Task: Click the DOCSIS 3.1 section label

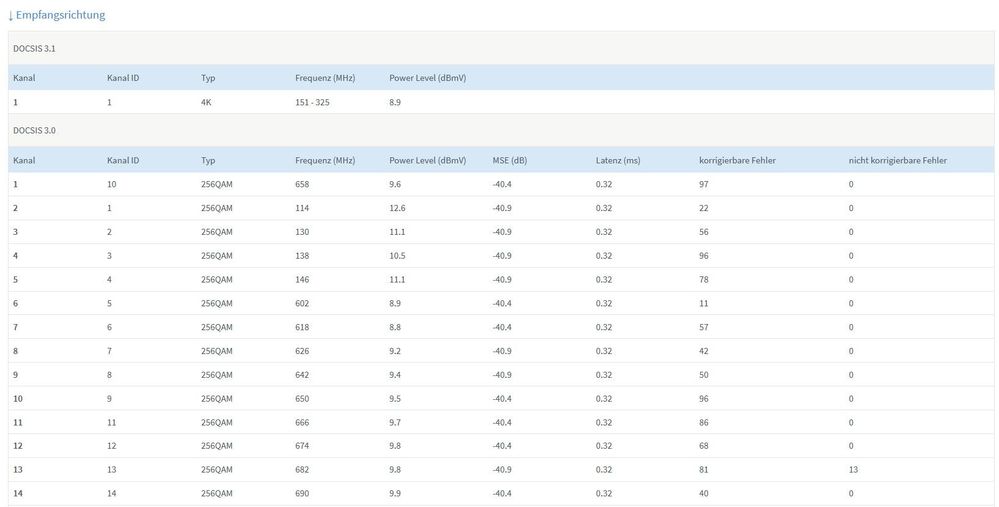Action: (34, 48)
